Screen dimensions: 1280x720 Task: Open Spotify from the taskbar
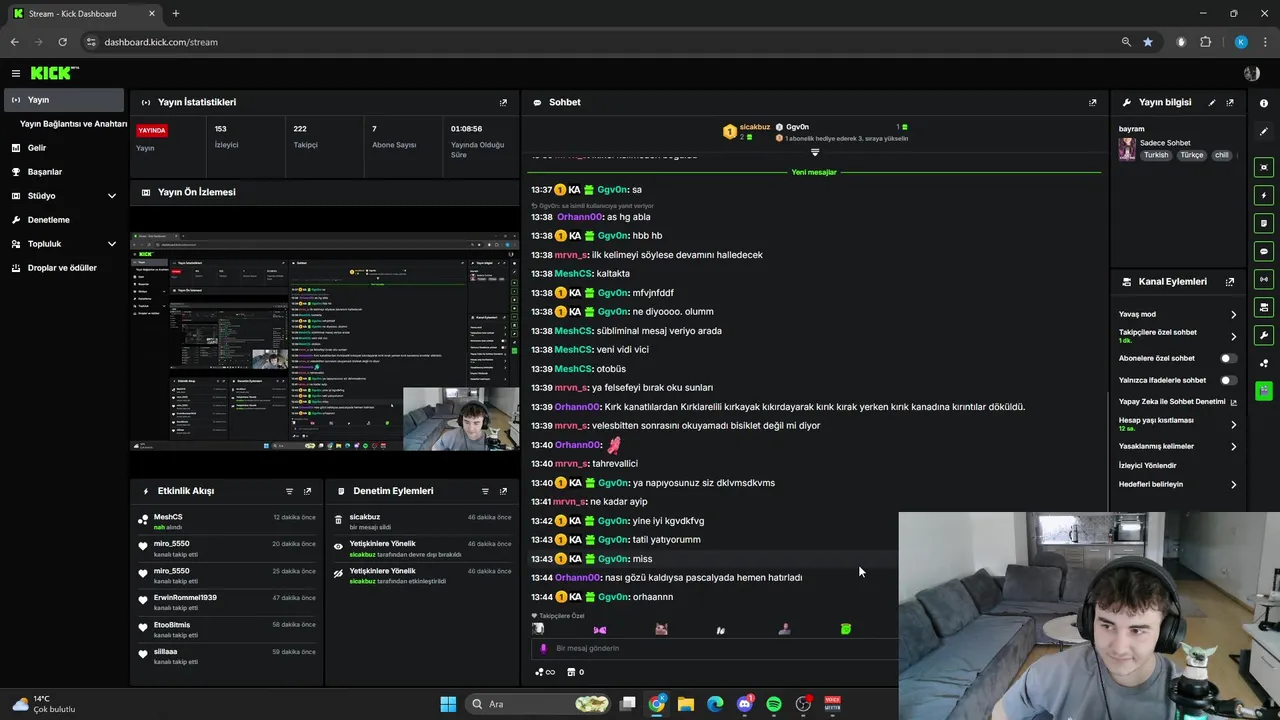point(774,704)
